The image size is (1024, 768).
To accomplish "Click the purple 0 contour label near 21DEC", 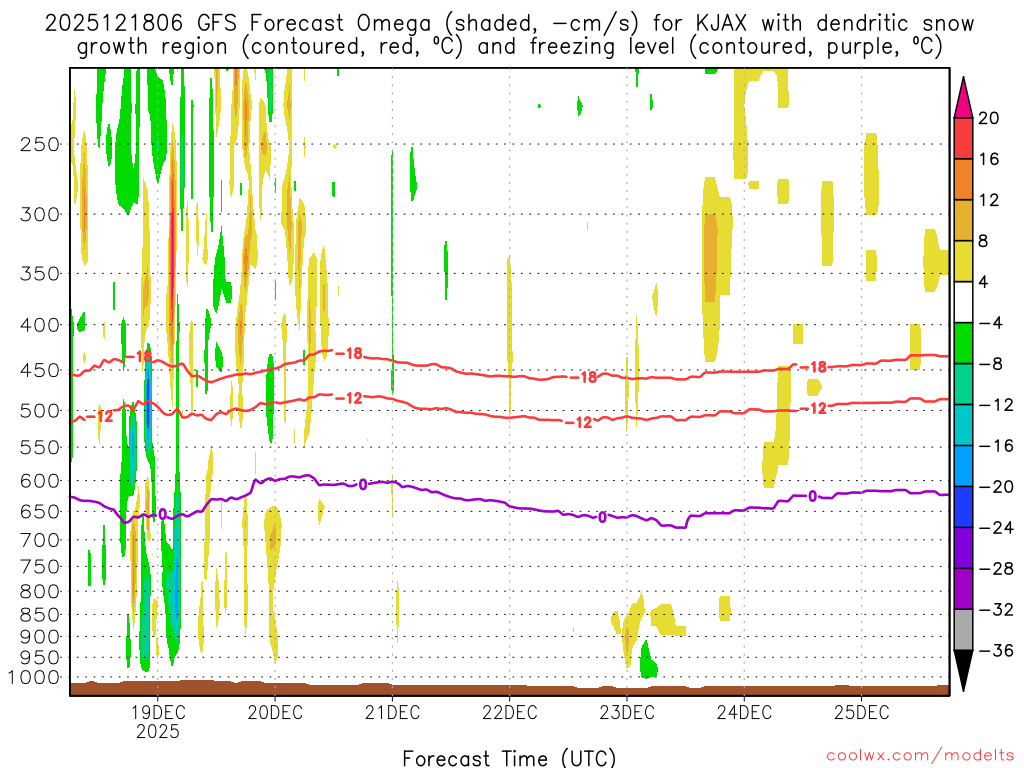I will [363, 484].
